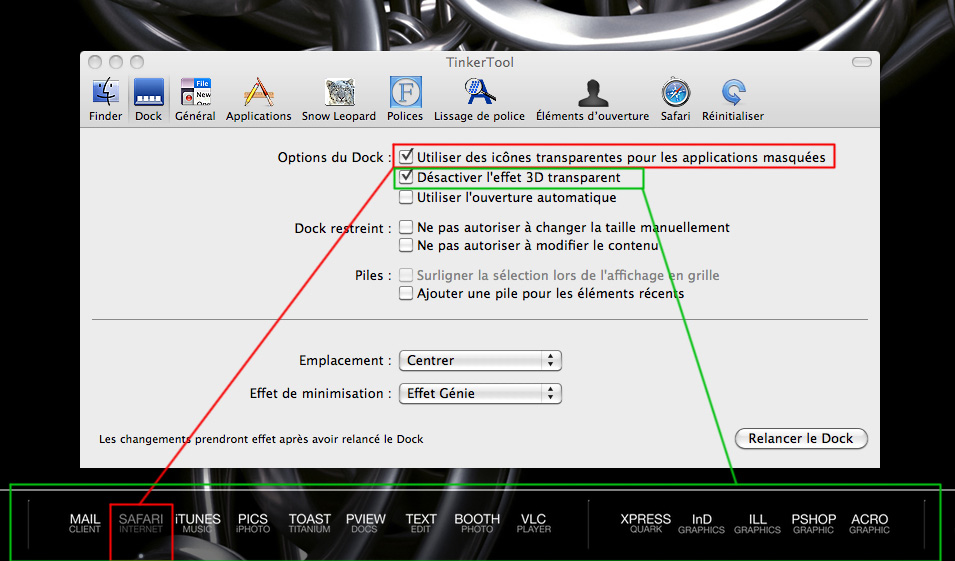Open ACRO GRAPHIC in the Dock
Image resolution: width=955 pixels, height=561 pixels.
coord(869,523)
